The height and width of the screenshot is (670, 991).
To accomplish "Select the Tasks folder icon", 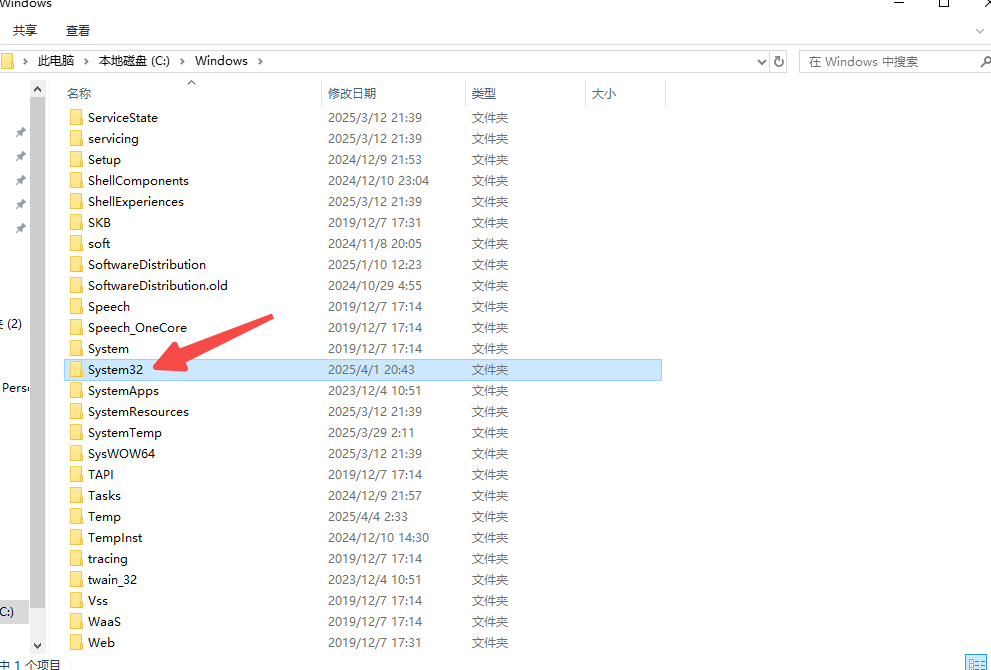I will click(x=76, y=496).
